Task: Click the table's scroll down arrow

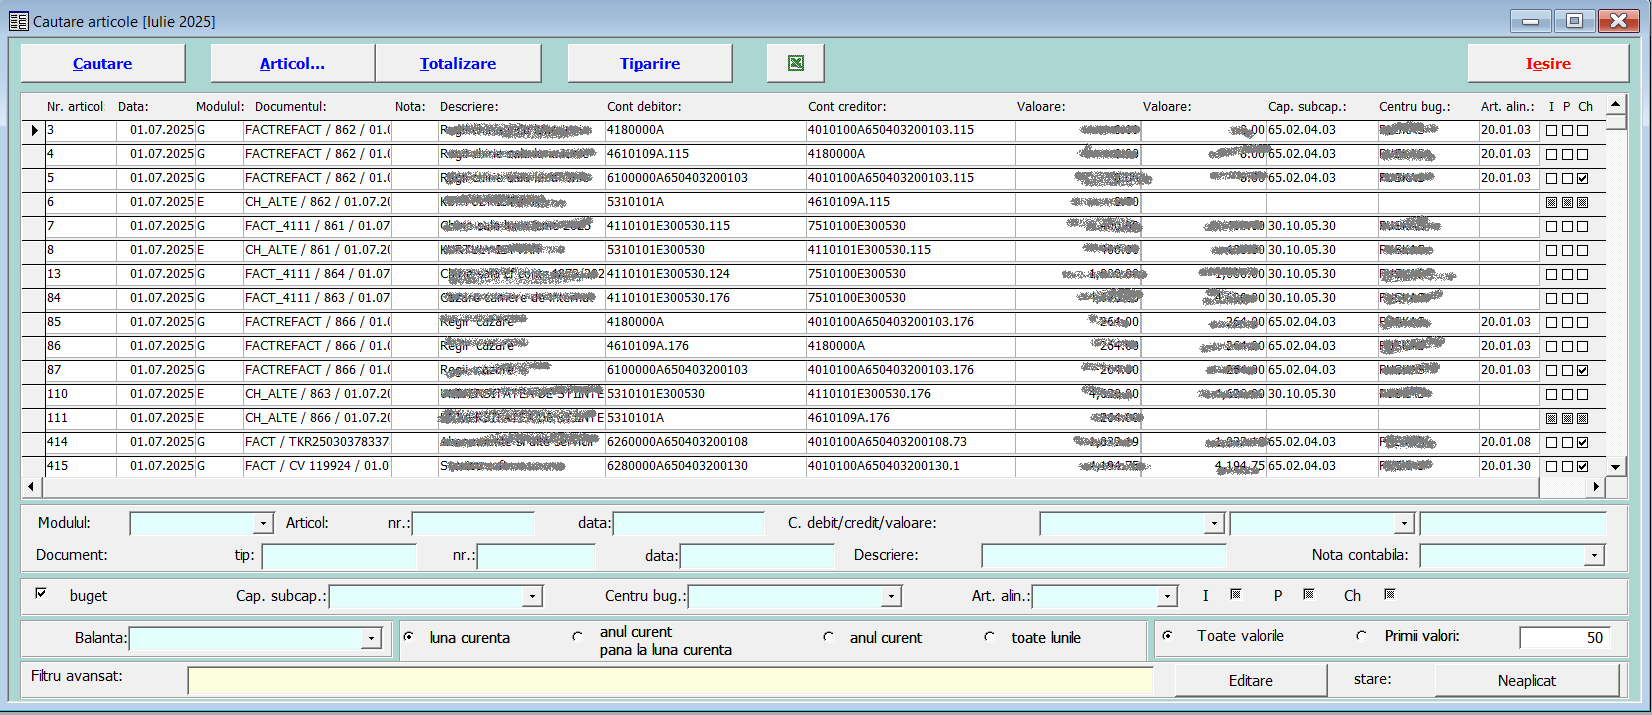Action: click(1615, 466)
